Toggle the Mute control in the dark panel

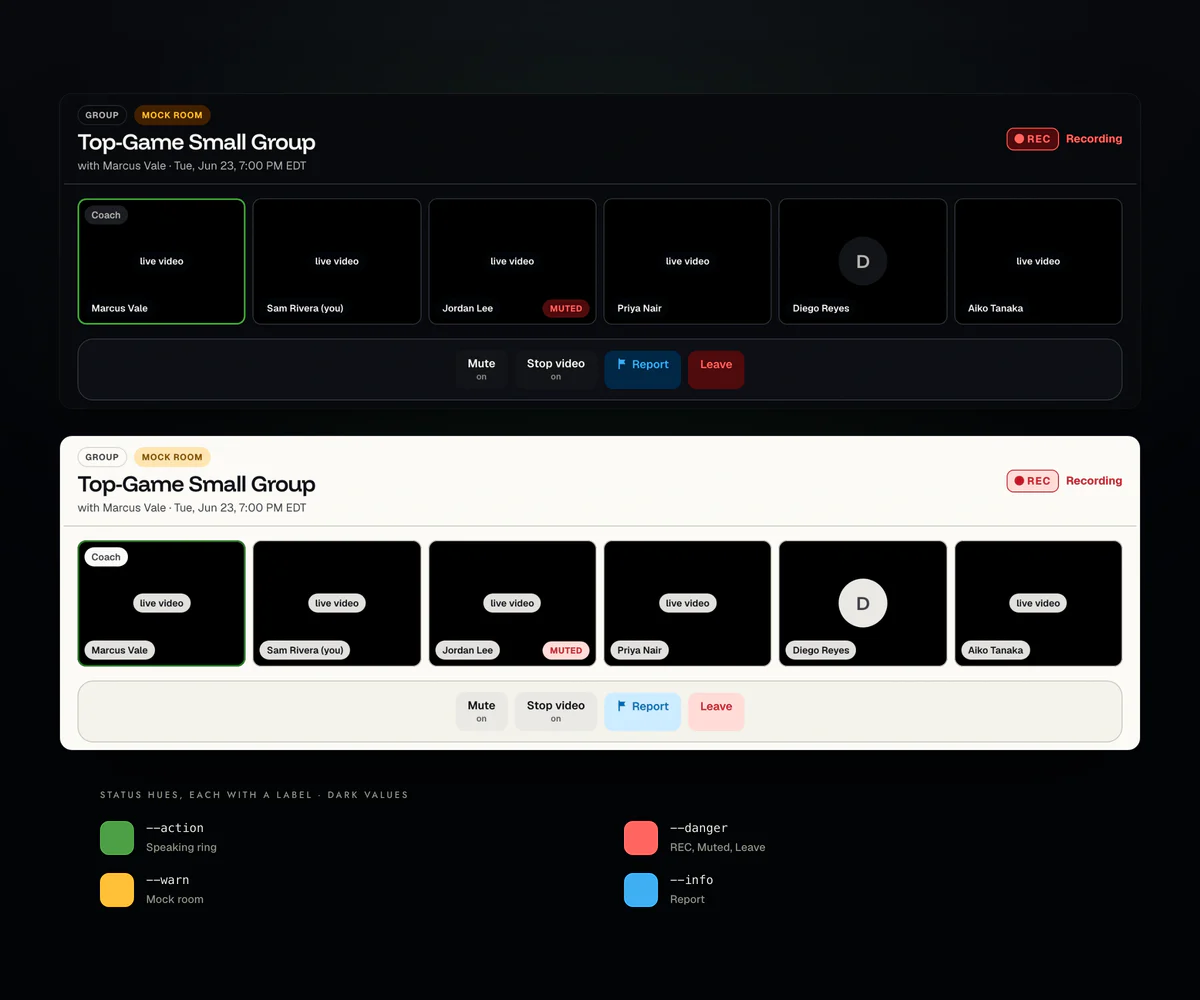482,369
